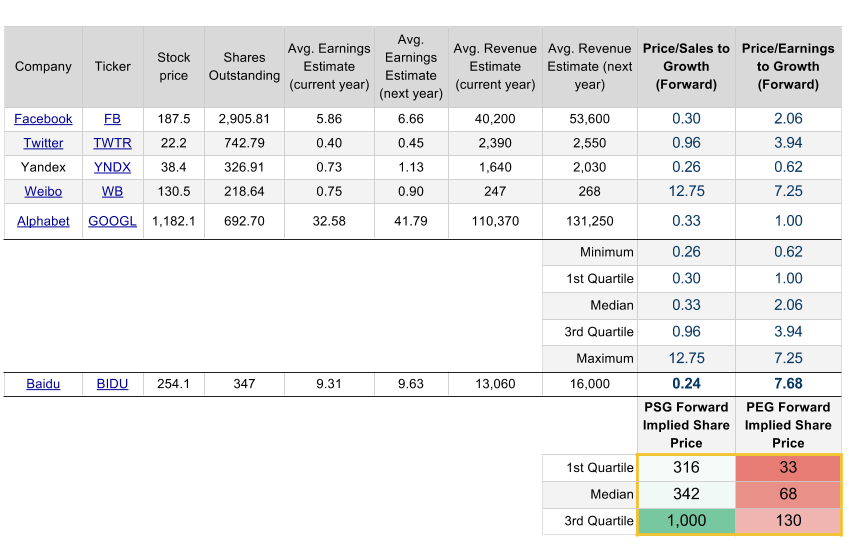Visit the Weibo company link

point(43,191)
